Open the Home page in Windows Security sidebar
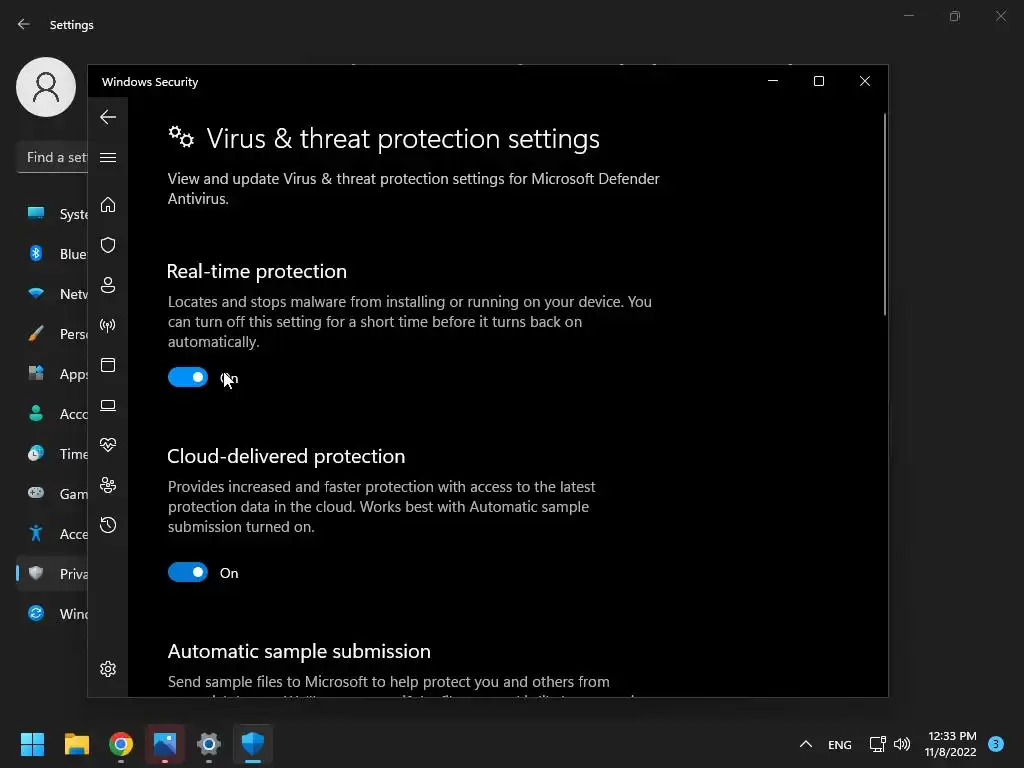This screenshot has width=1024, height=768. point(108,204)
